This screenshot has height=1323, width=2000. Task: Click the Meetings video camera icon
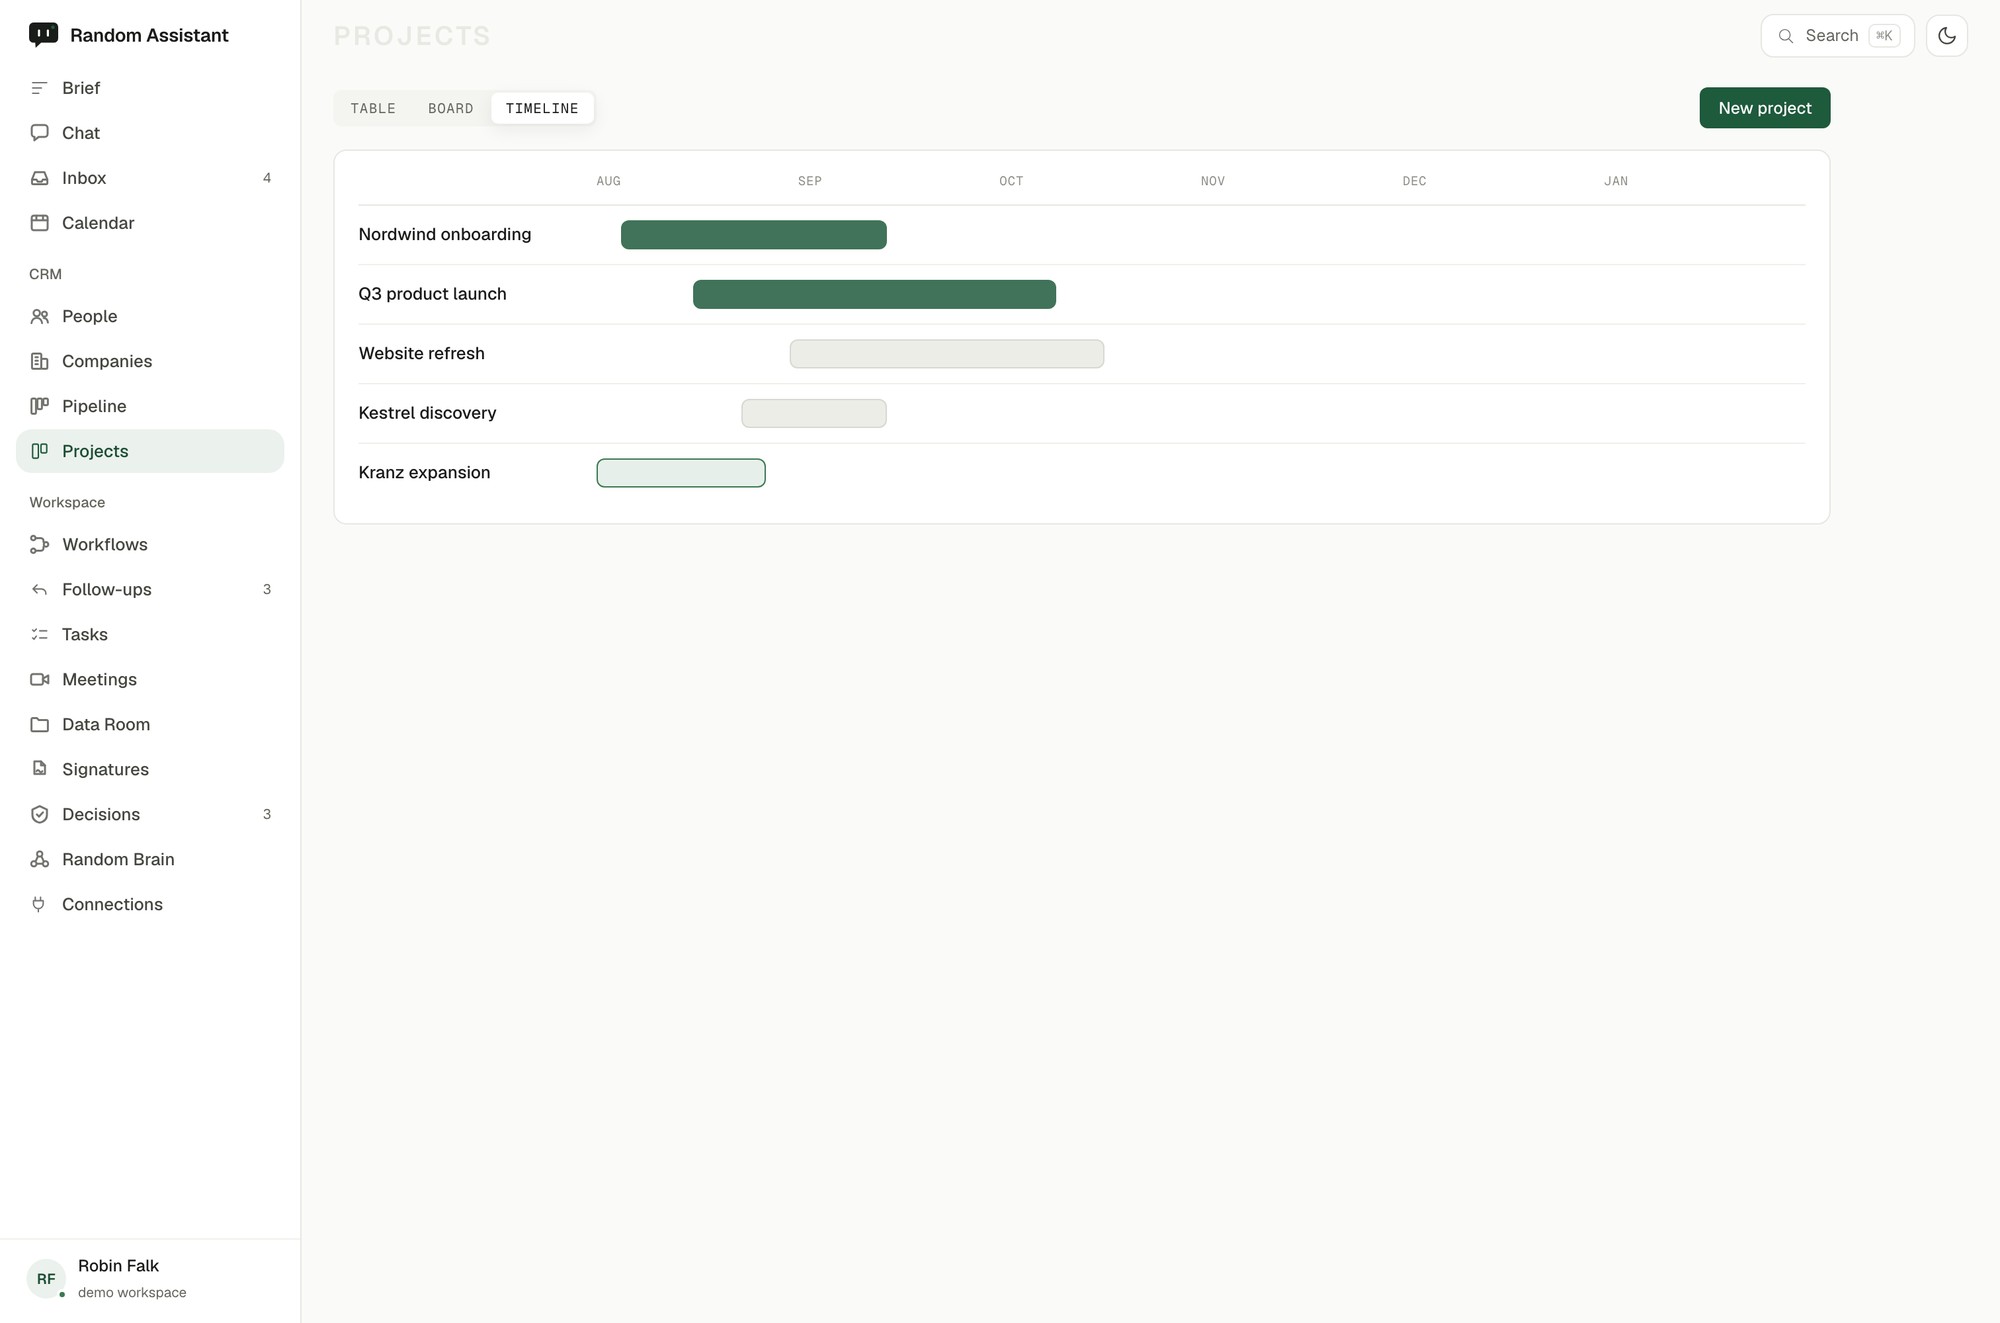[39, 679]
